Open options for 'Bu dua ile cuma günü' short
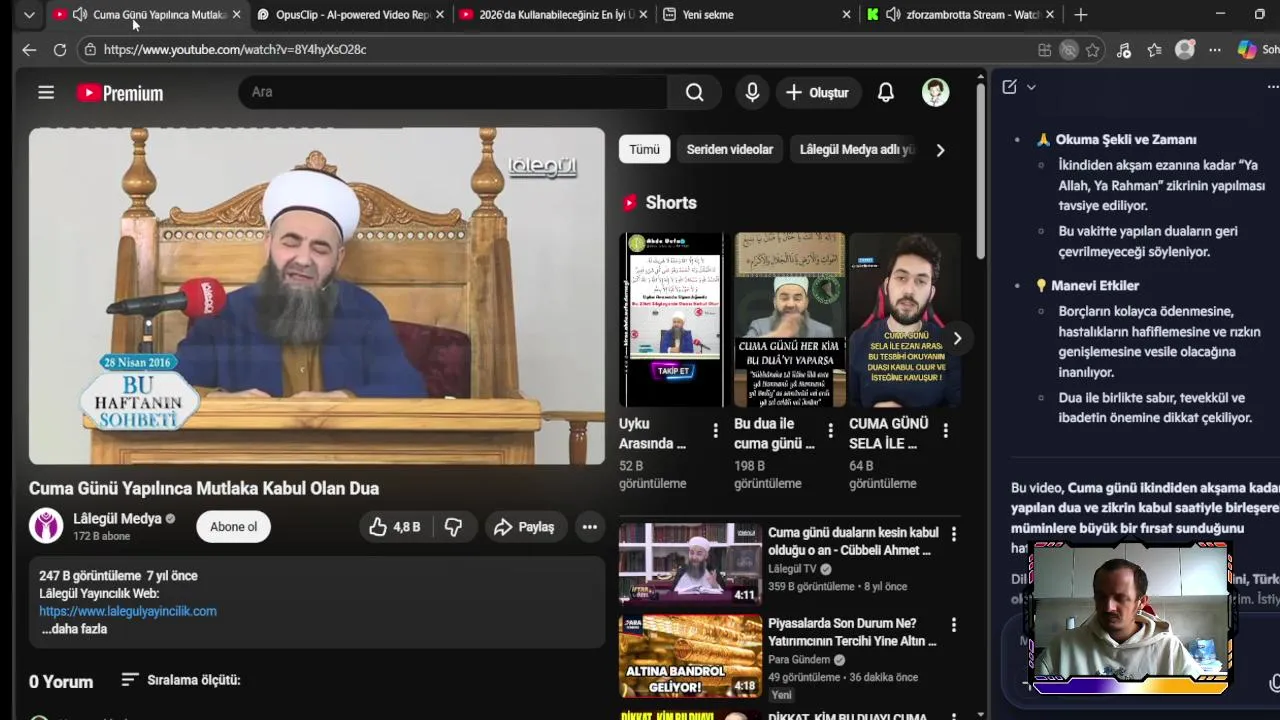Screen dimensions: 1280x720 tap(830, 431)
